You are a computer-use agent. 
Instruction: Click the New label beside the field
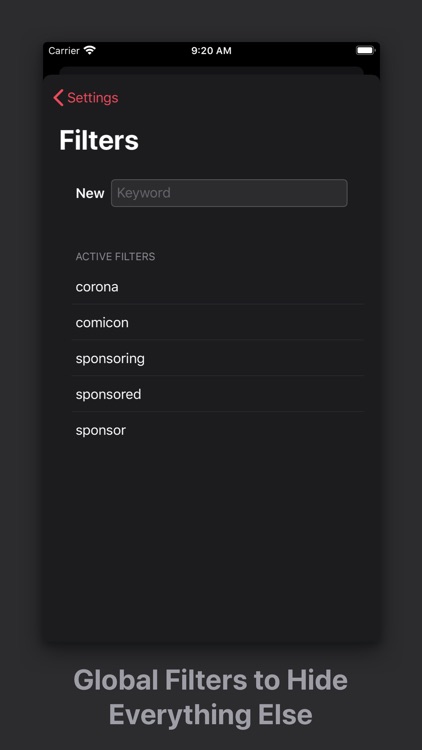[x=90, y=193]
